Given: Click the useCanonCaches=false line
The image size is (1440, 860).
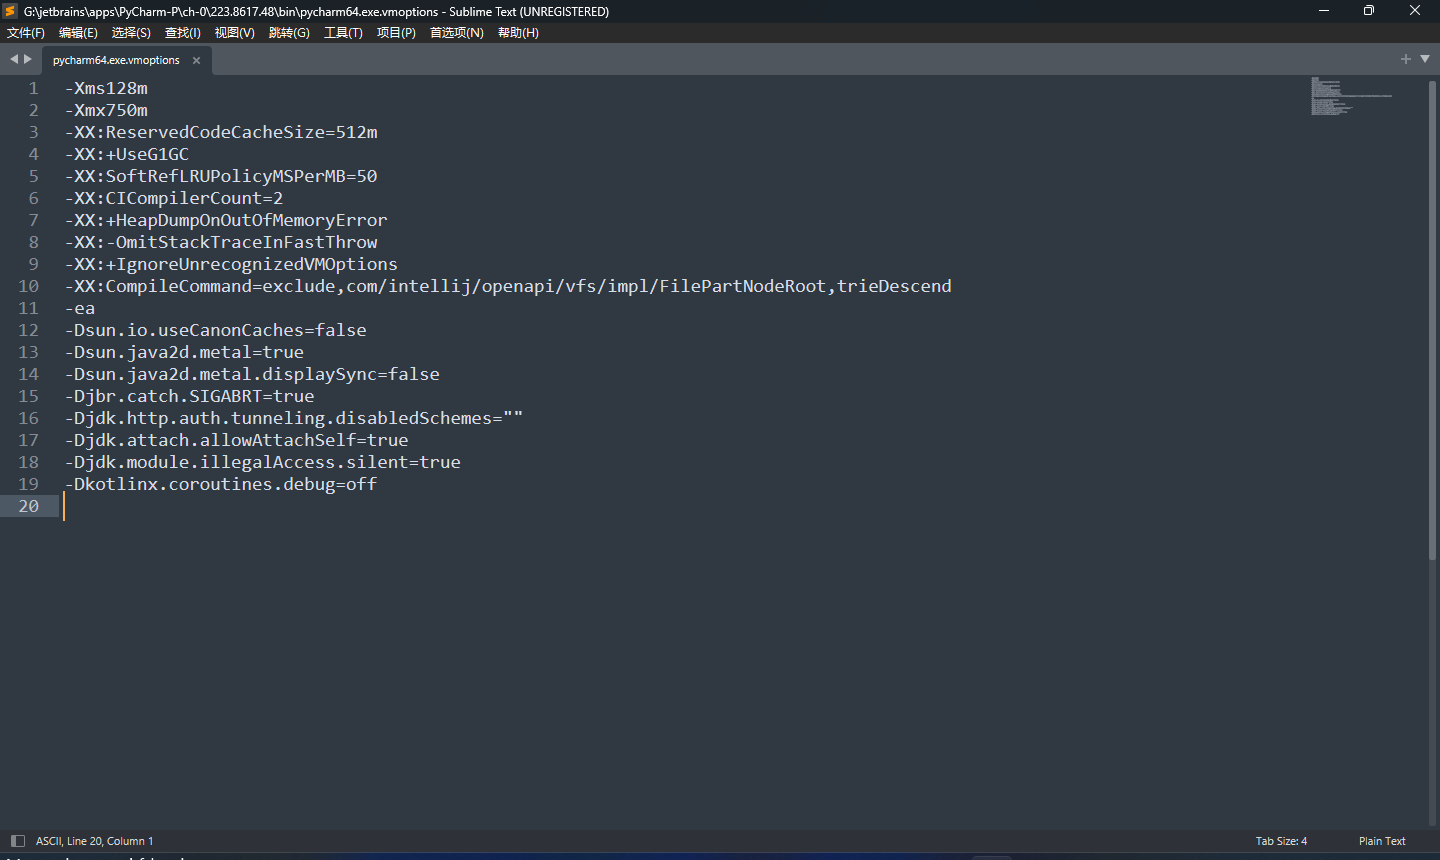Looking at the screenshot, I should 216,330.
